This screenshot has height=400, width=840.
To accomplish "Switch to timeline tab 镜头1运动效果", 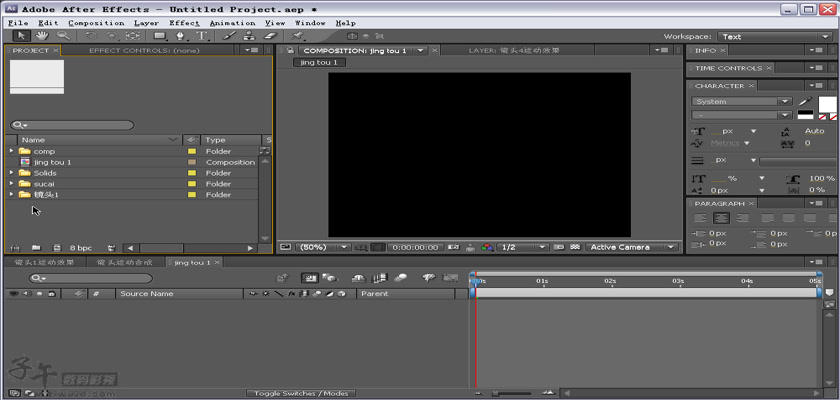I will coord(44,262).
